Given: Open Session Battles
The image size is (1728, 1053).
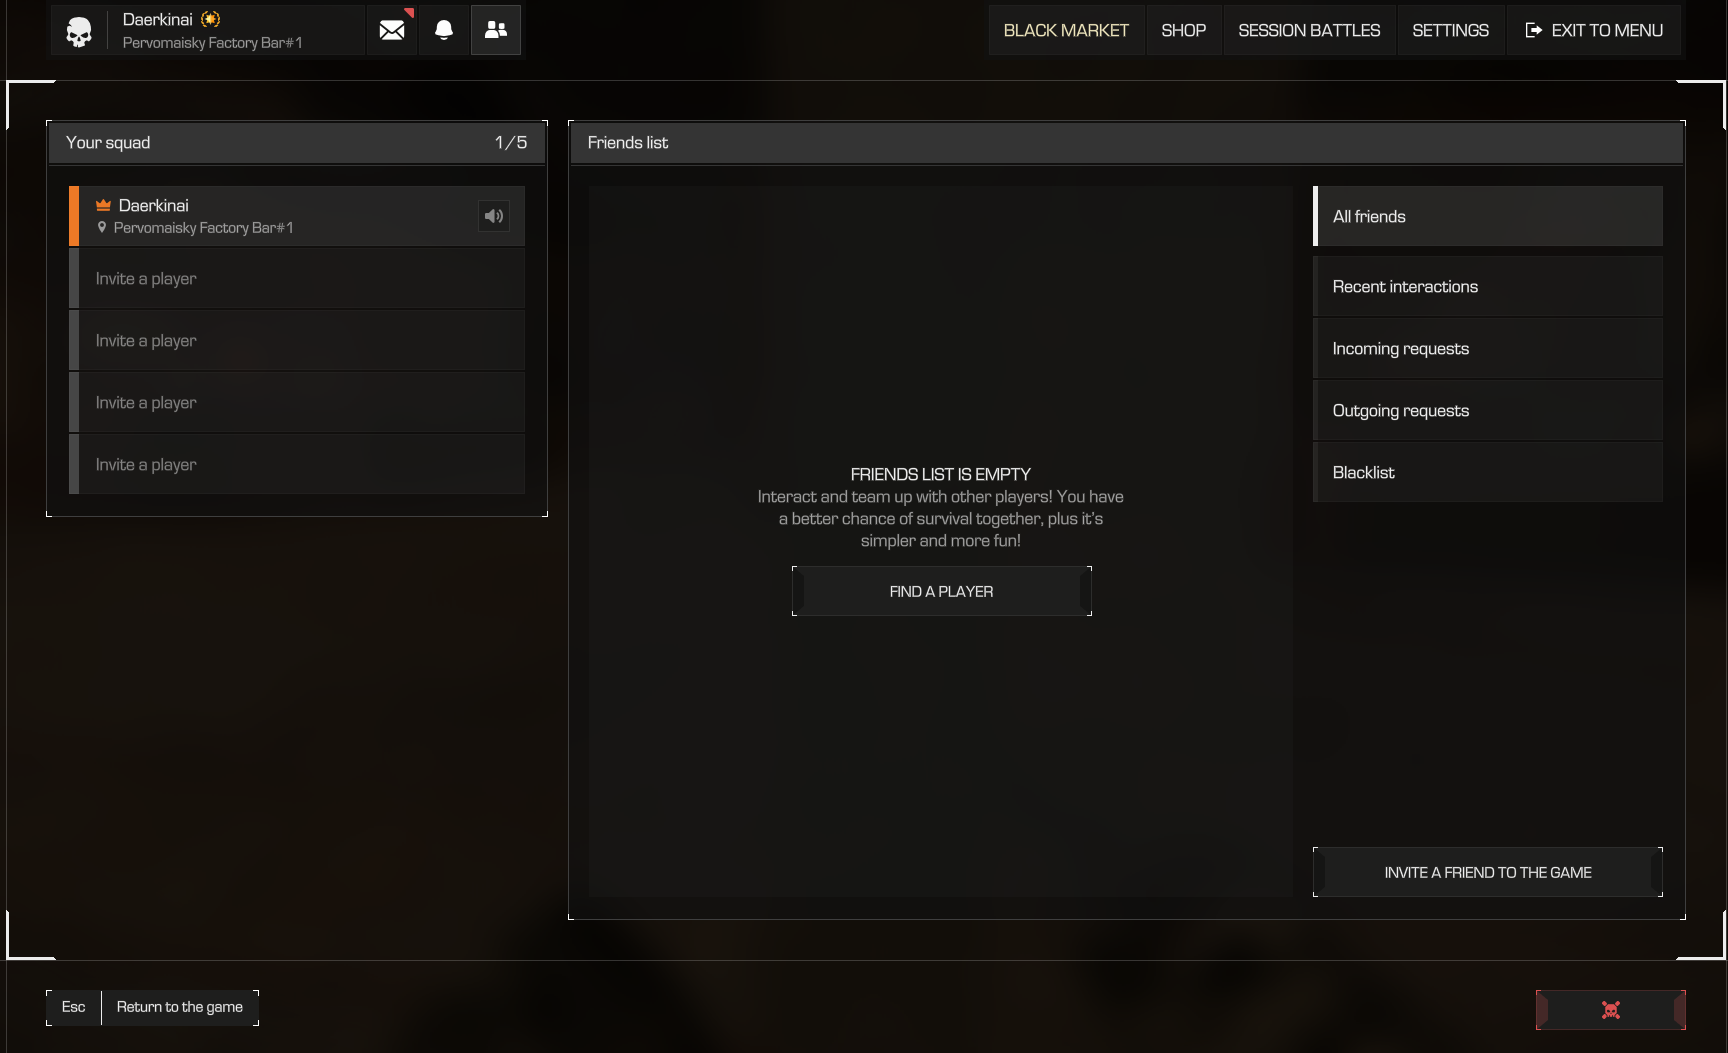Looking at the screenshot, I should click(1309, 30).
